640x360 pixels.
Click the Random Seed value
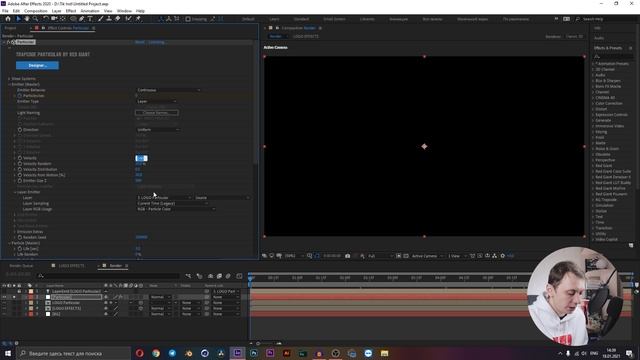coord(142,237)
